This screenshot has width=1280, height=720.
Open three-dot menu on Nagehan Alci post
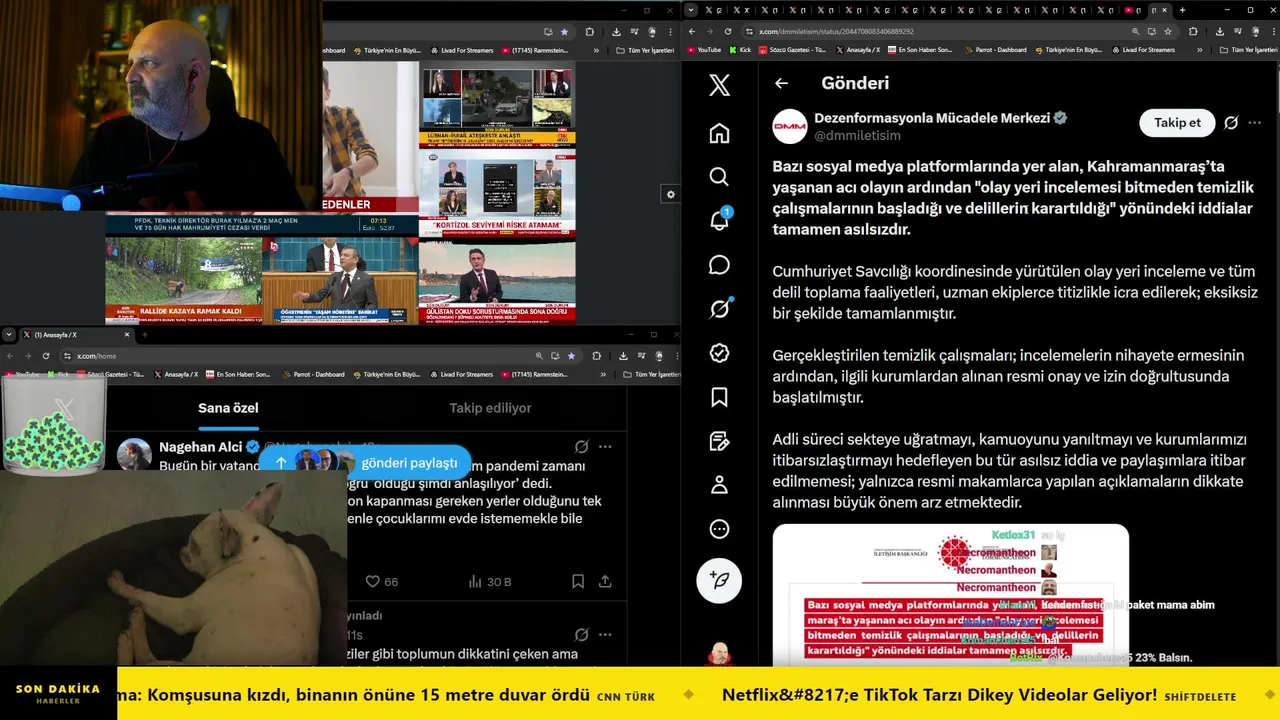pyautogui.click(x=605, y=447)
